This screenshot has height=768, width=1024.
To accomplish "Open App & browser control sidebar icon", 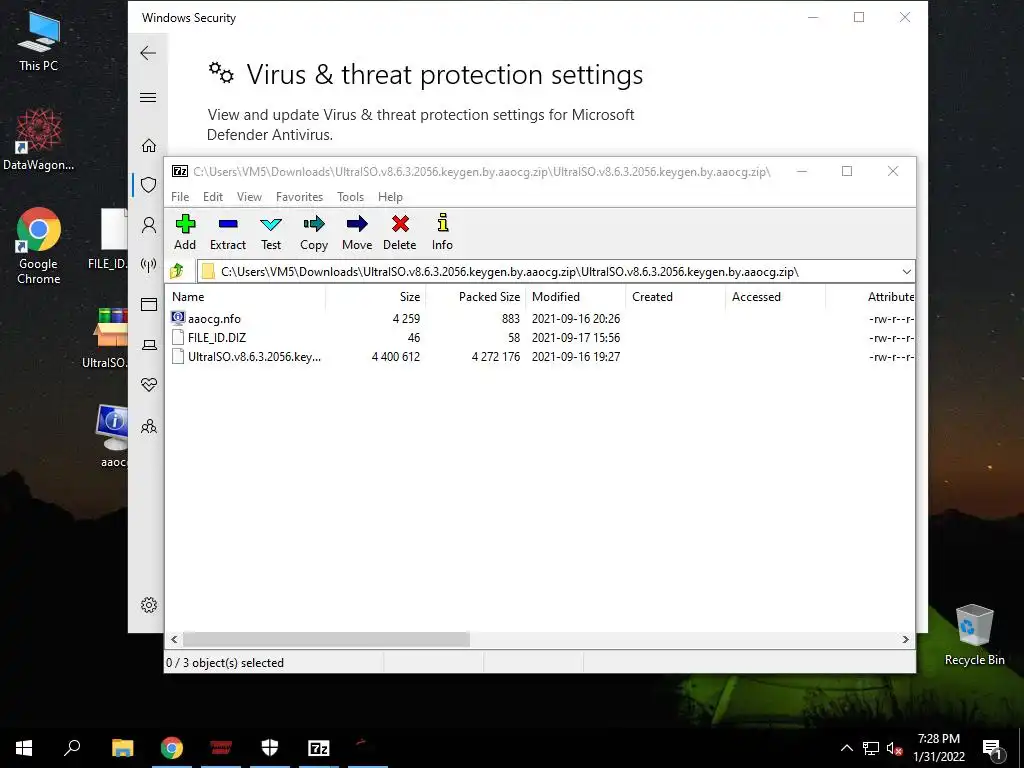I will click(x=149, y=304).
